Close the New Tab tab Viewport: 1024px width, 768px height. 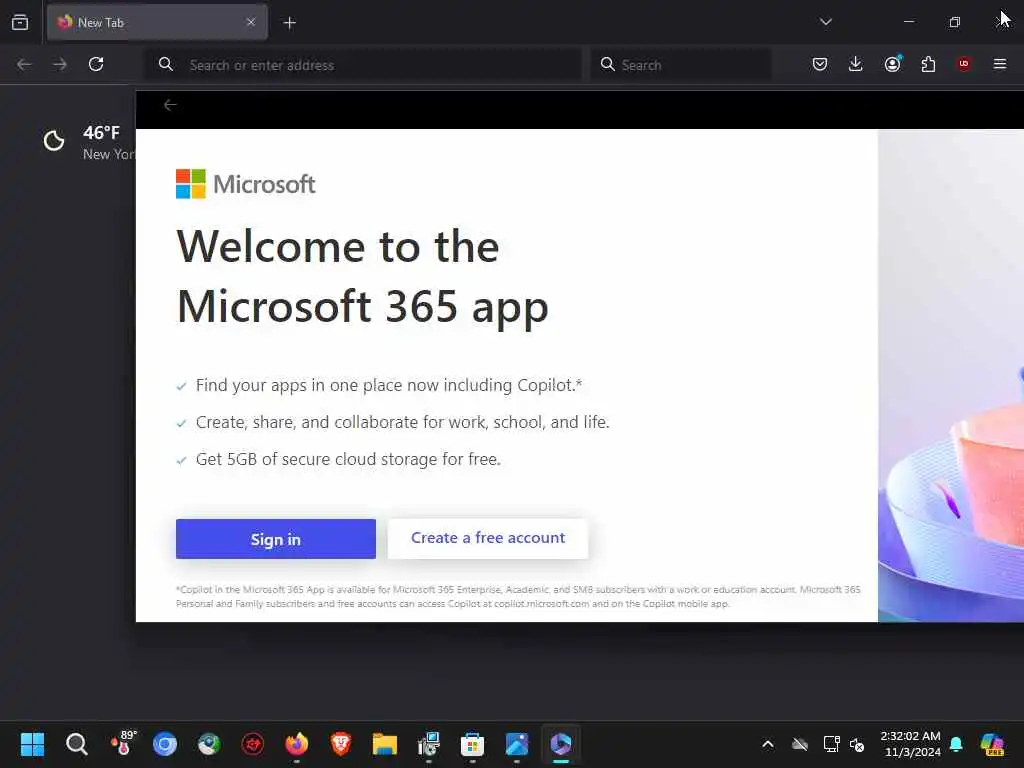(x=251, y=22)
